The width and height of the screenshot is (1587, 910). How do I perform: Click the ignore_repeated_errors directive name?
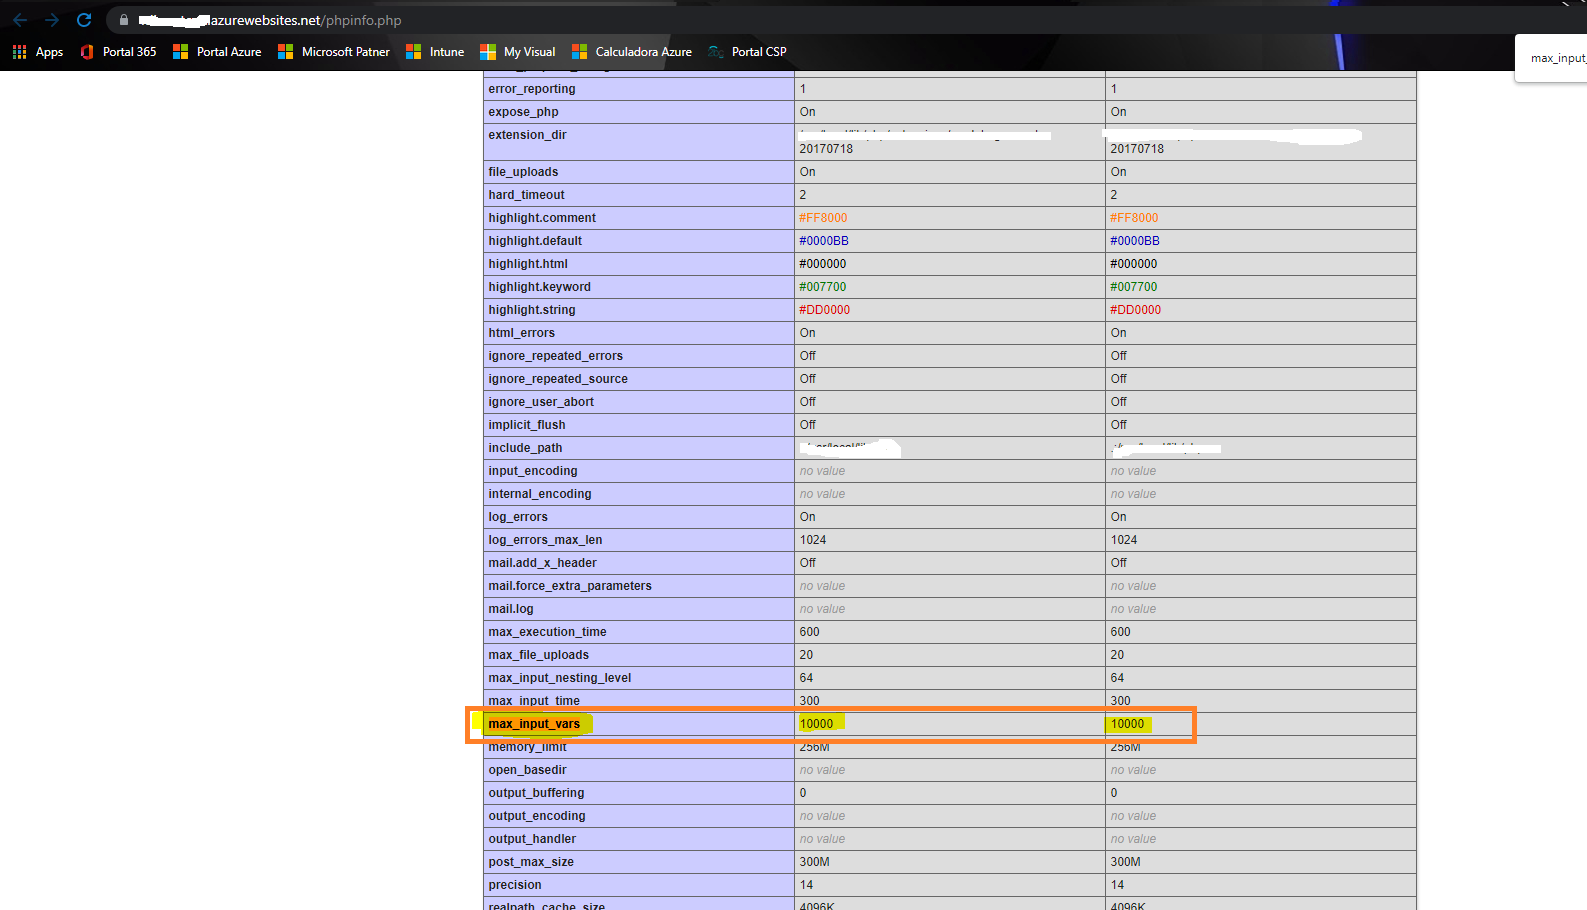[555, 356]
